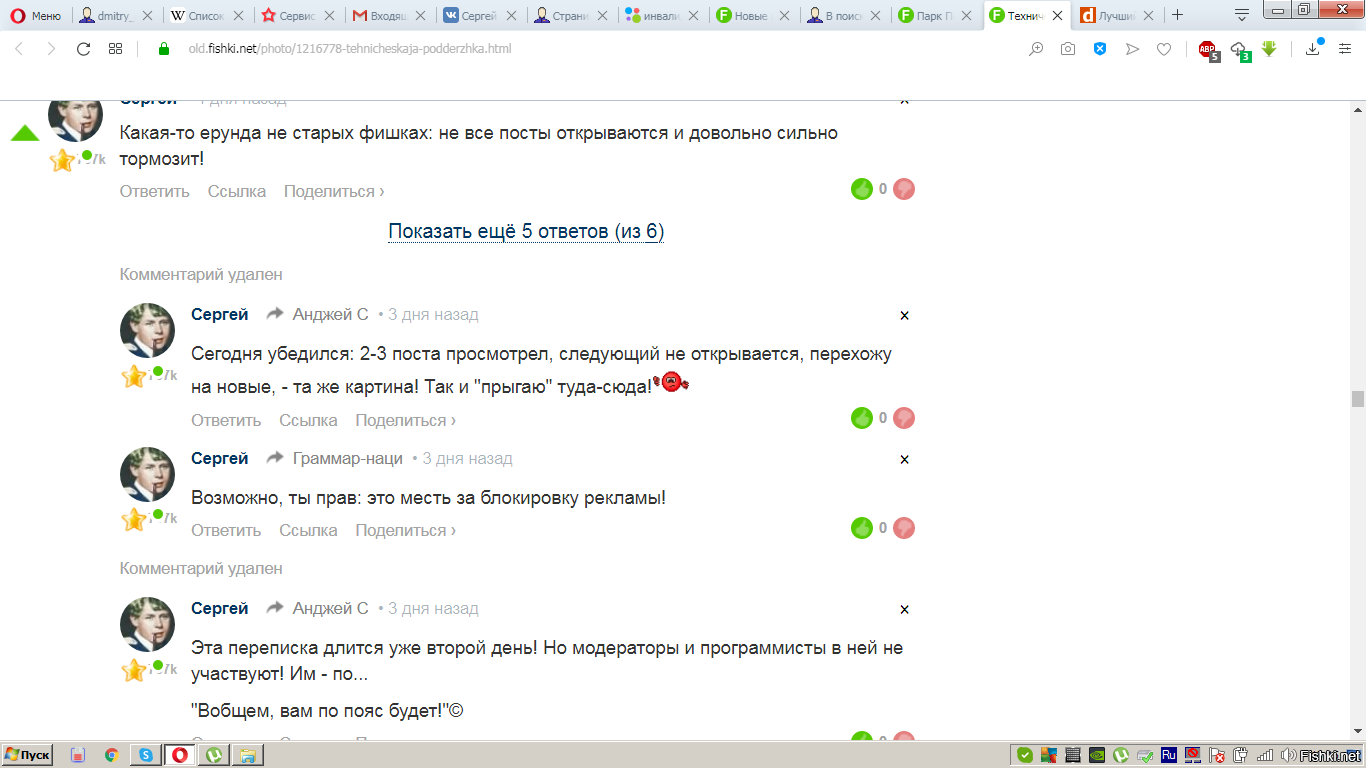1366x768 pixels.
Task: Switch to the Парк П tab
Action: (936, 16)
